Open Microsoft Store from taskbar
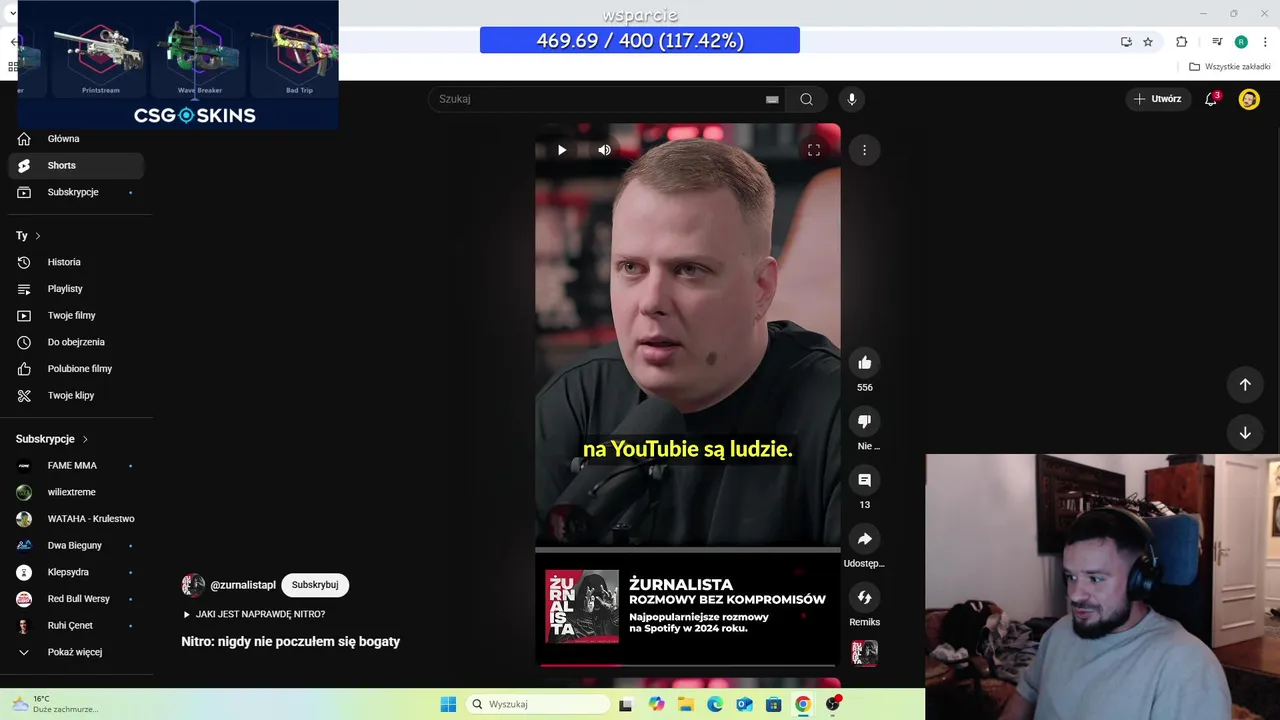Viewport: 1280px width, 720px height. coord(773,704)
